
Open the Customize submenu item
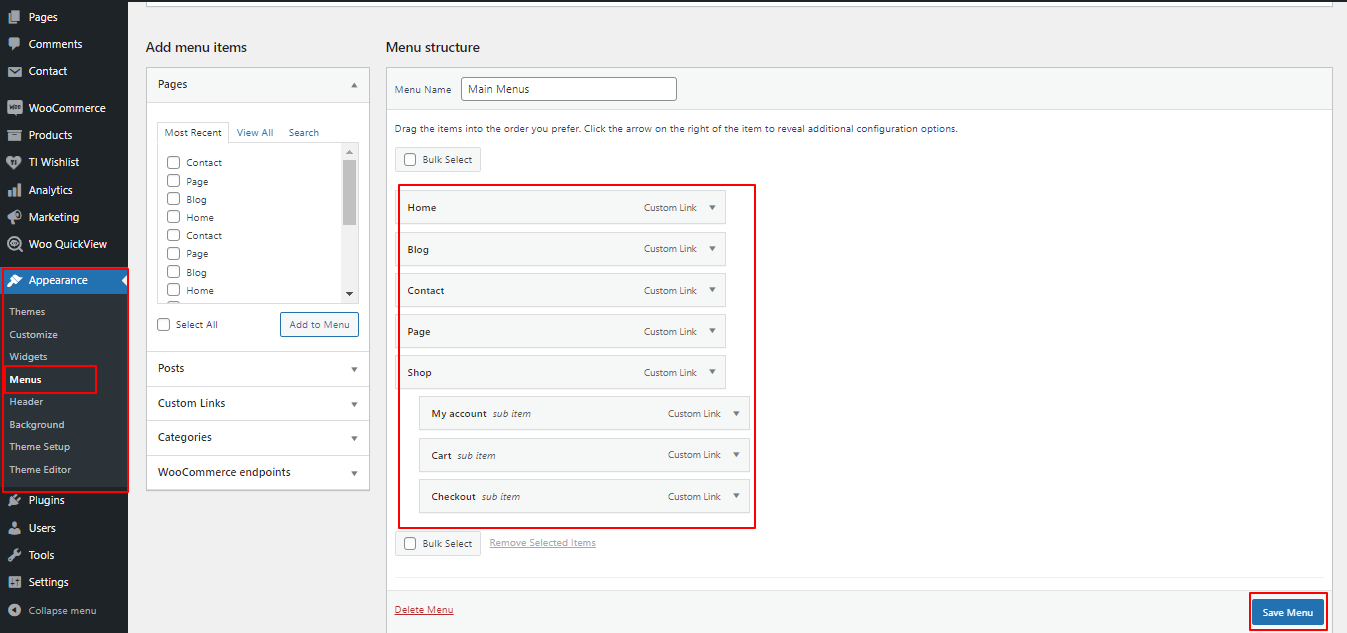tap(33, 334)
